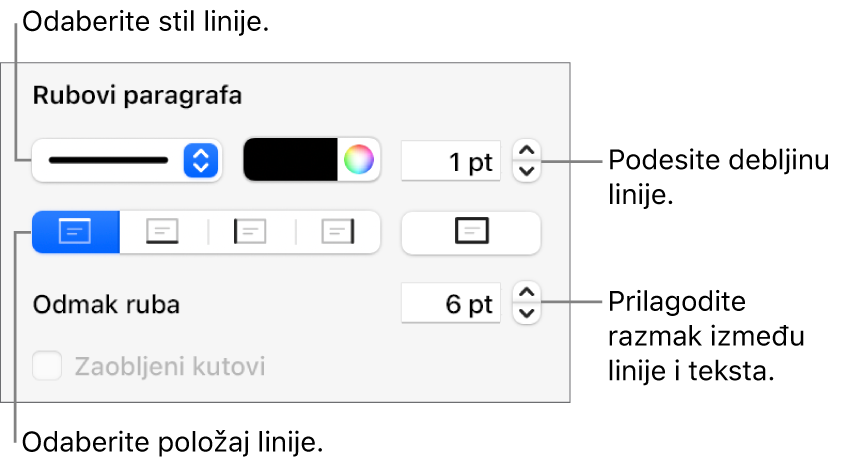Open the line style pop-up menu
Screen dimensions: 844x467
(x=125, y=160)
